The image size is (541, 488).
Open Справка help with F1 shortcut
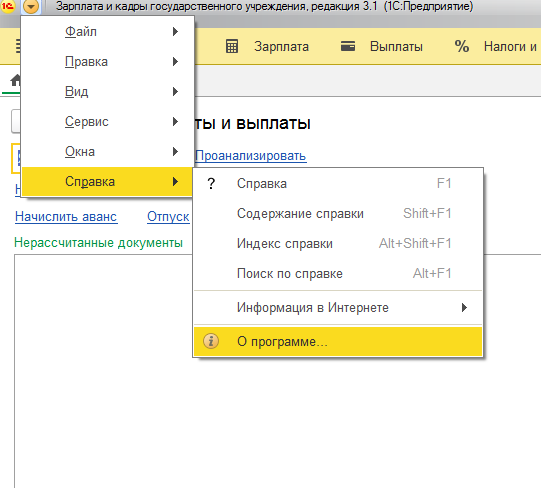338,184
